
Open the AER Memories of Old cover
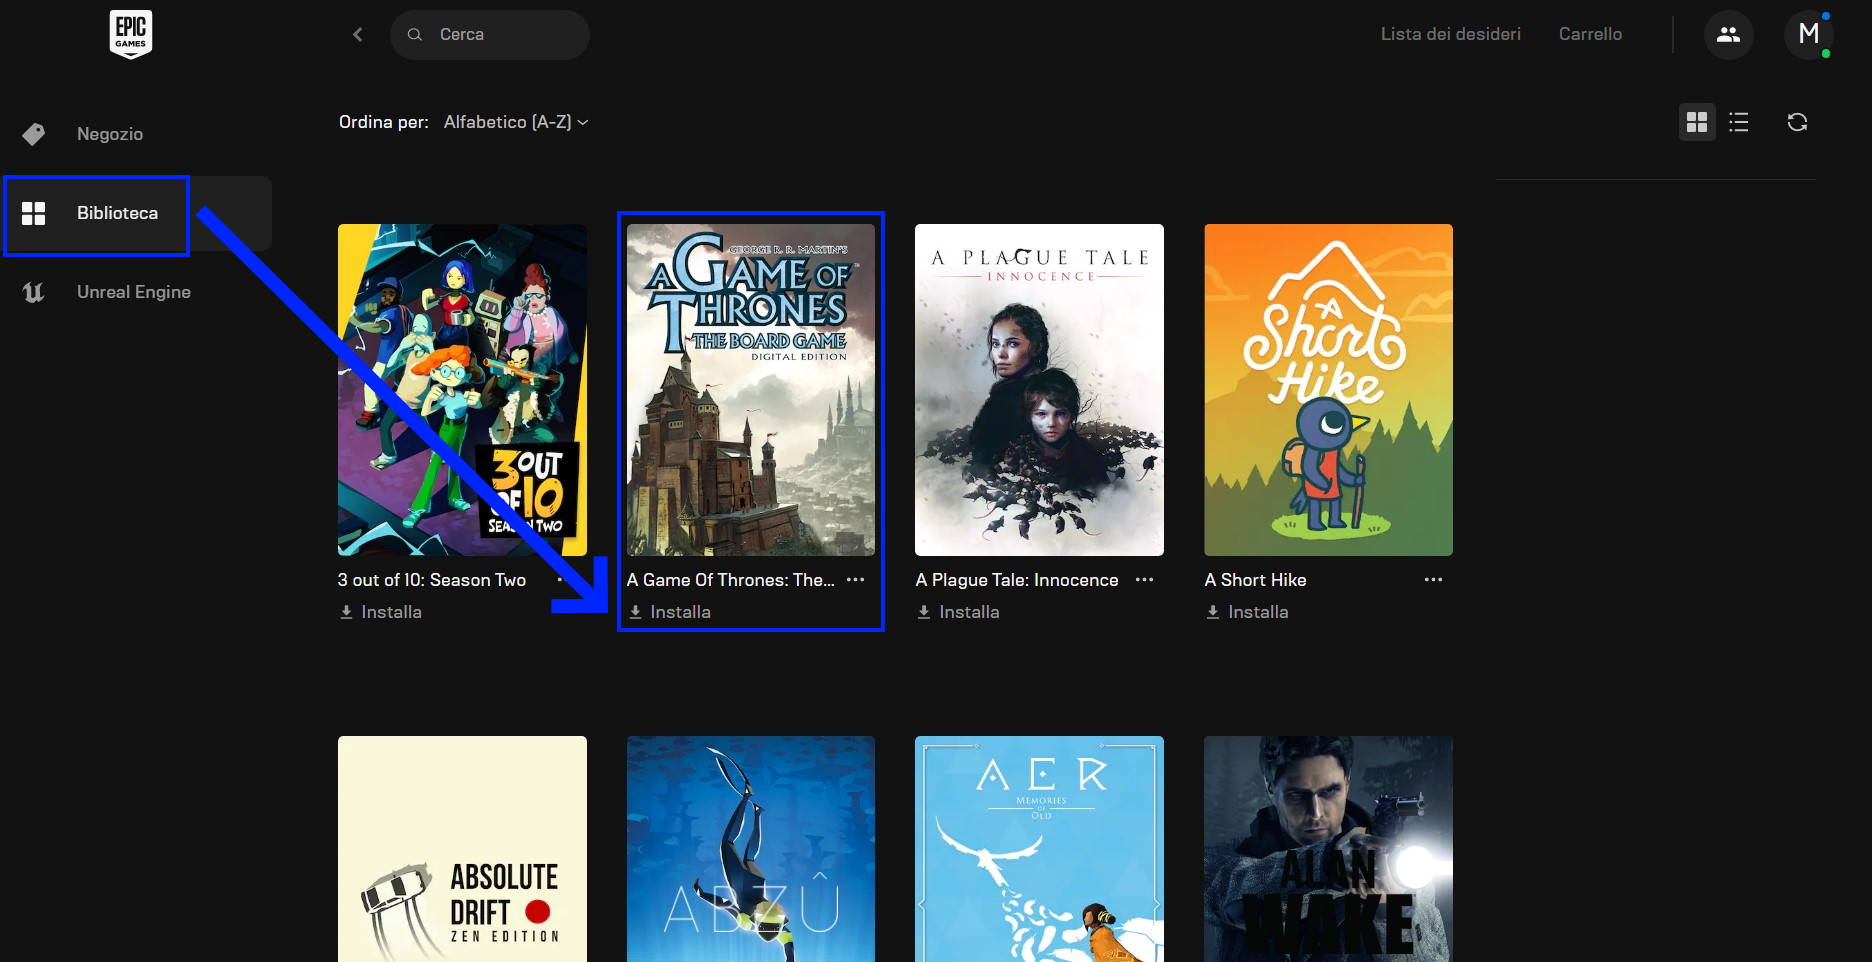(x=1039, y=849)
